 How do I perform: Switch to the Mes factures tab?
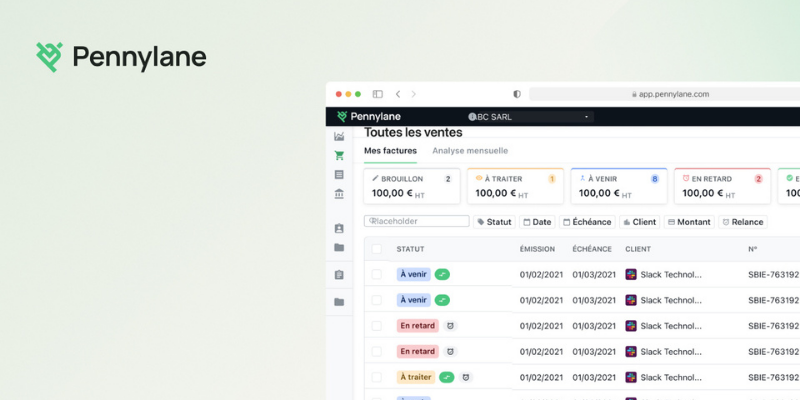click(x=390, y=151)
